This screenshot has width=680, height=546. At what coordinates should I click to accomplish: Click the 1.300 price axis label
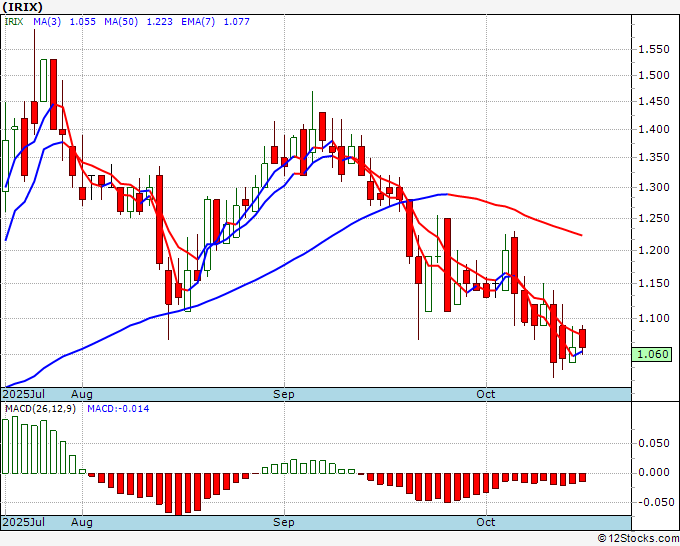coord(654,187)
